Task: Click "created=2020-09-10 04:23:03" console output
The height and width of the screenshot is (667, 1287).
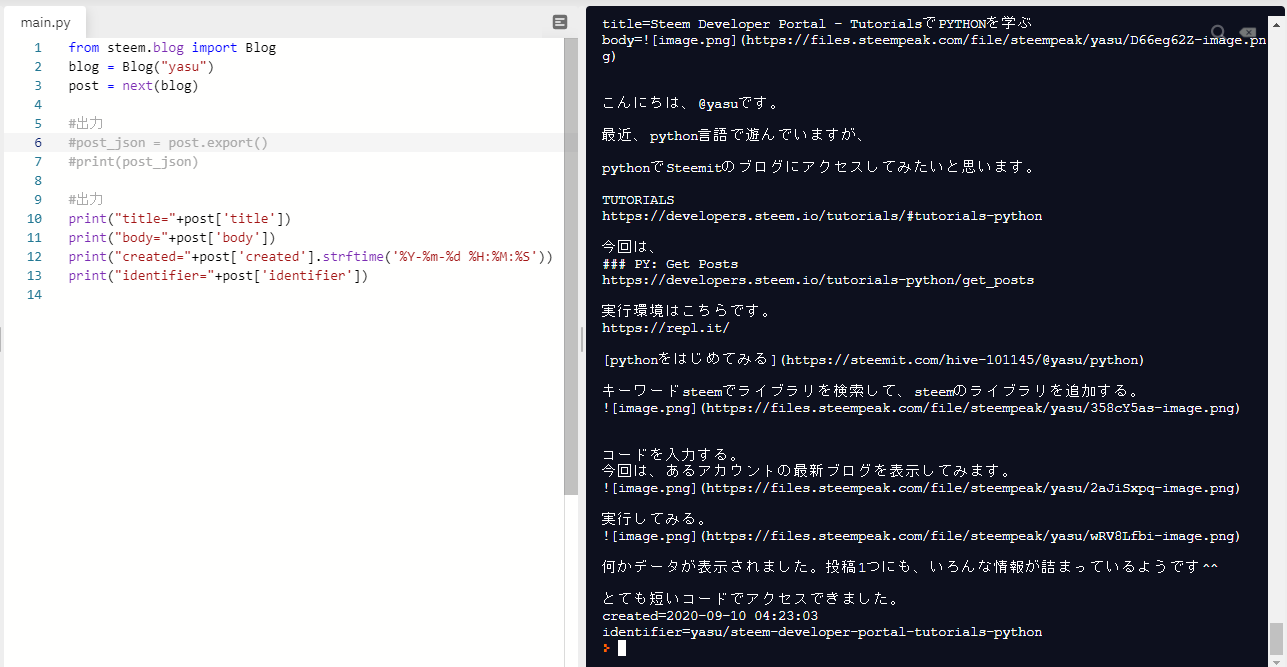Action: coord(710,616)
